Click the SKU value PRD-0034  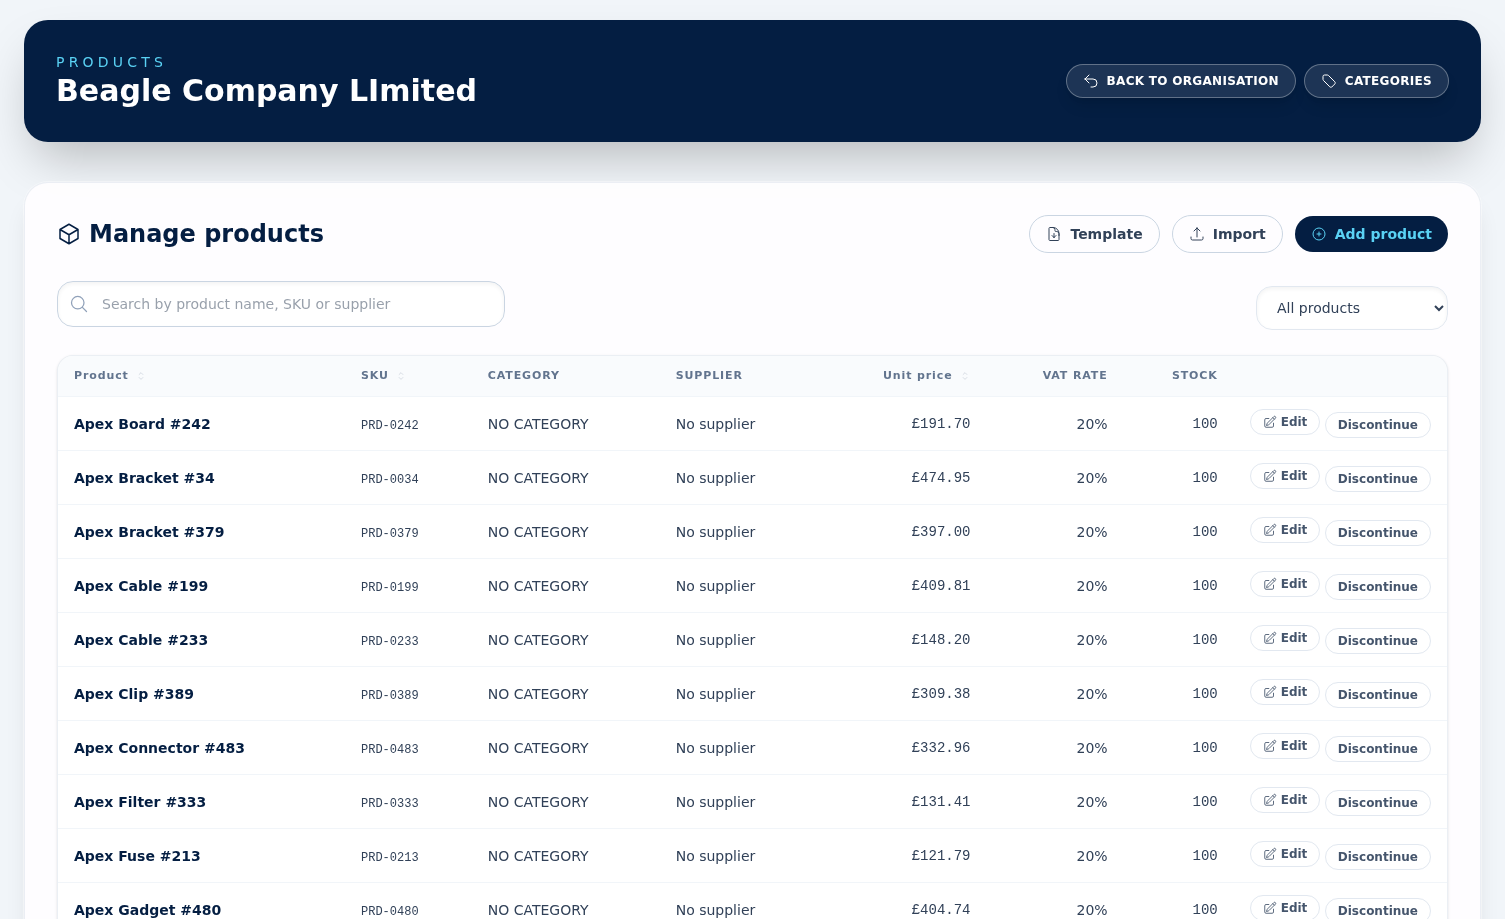point(390,479)
